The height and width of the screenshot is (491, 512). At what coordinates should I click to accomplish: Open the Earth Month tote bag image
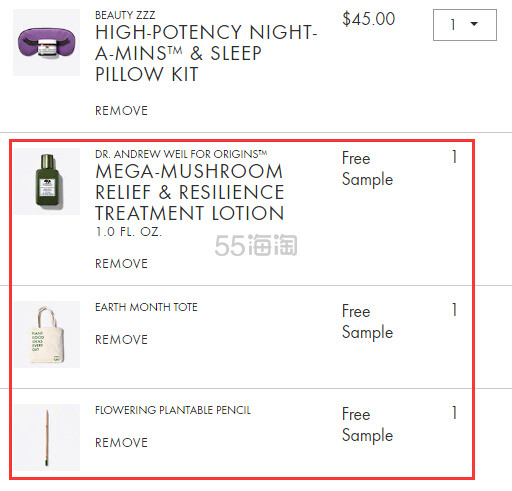coord(46,334)
